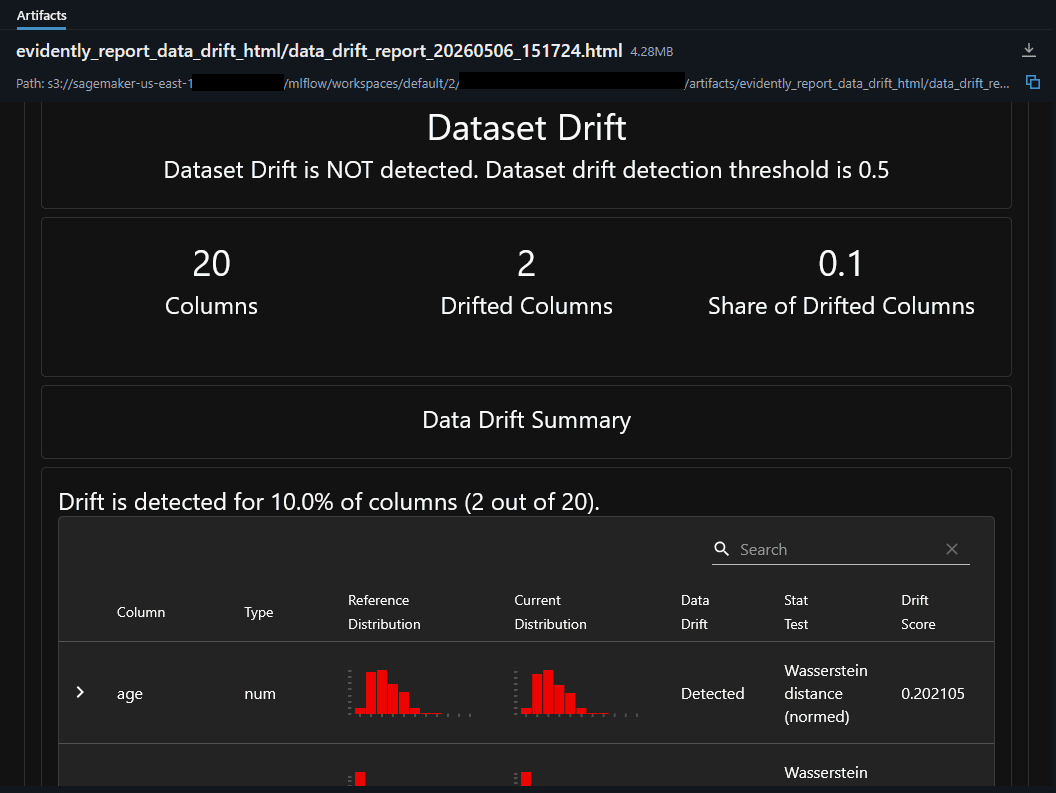Screen dimensions: 1056x793
Task: Open the Artifacts tab
Action: [42, 15]
